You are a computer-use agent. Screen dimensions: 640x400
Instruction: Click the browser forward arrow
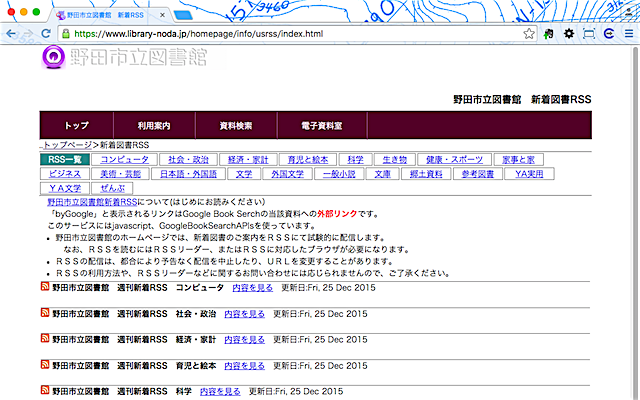point(28,33)
